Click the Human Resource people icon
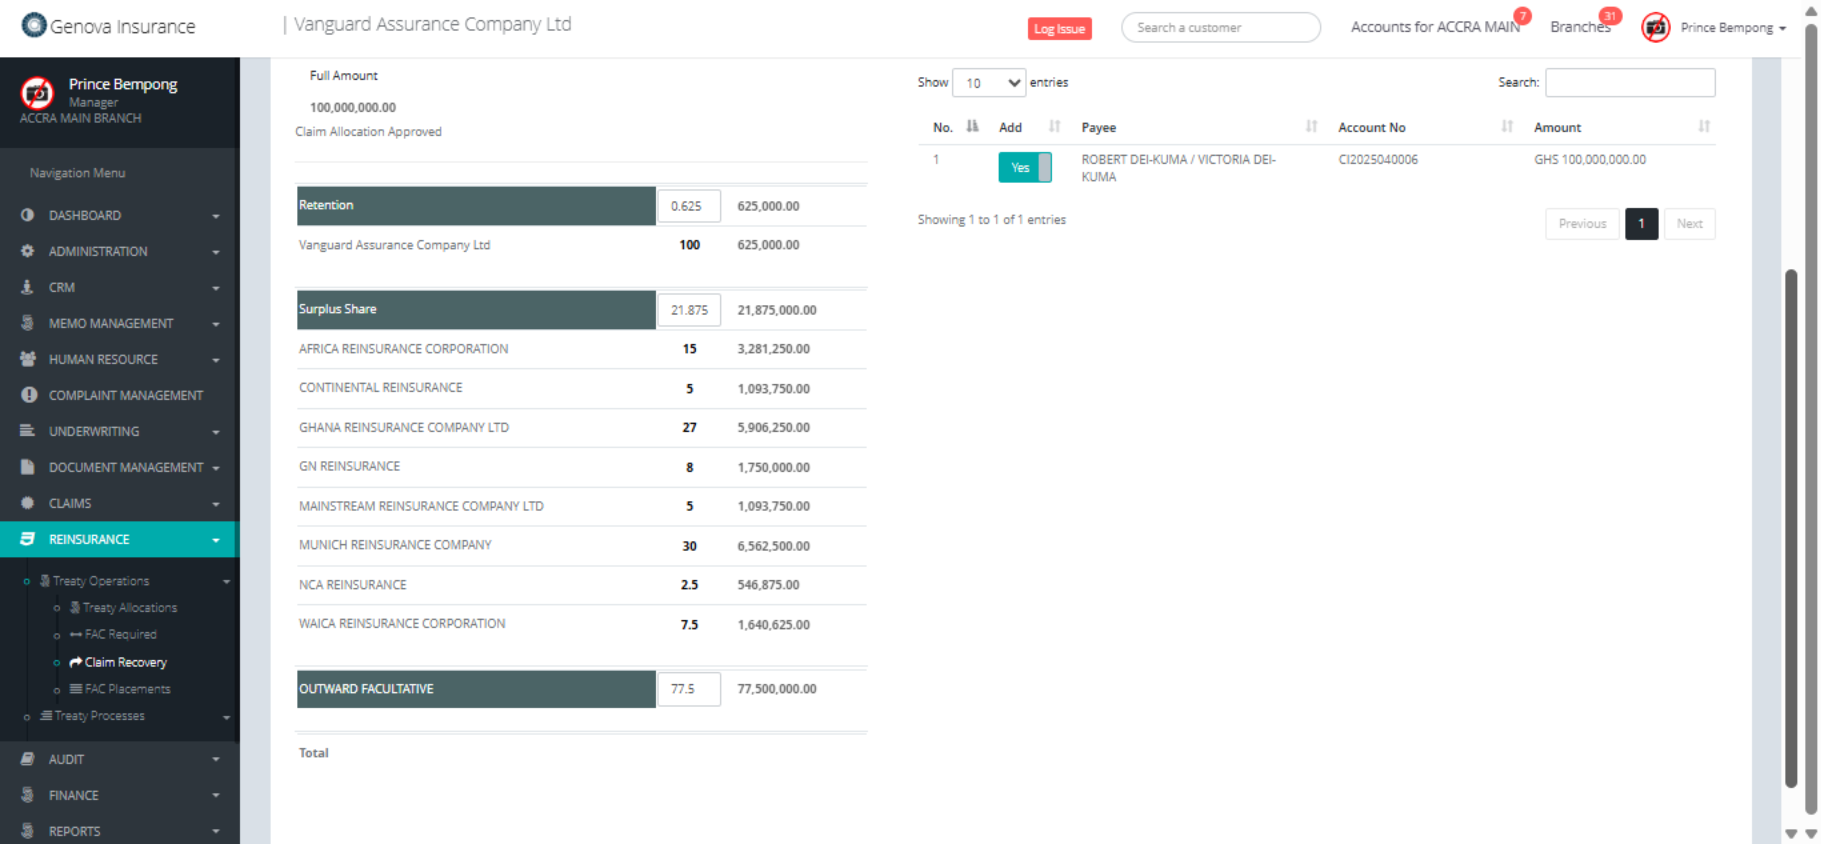The width and height of the screenshot is (1821, 844). [27, 359]
